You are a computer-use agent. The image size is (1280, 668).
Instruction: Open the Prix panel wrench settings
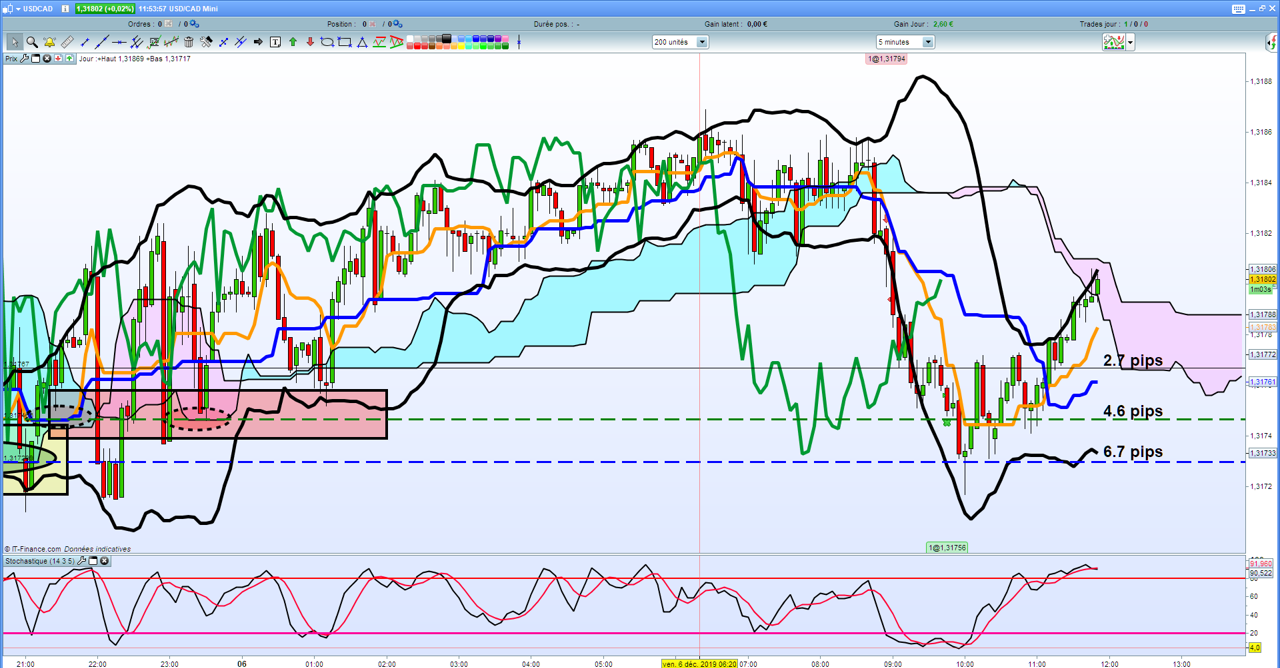(x=25, y=59)
